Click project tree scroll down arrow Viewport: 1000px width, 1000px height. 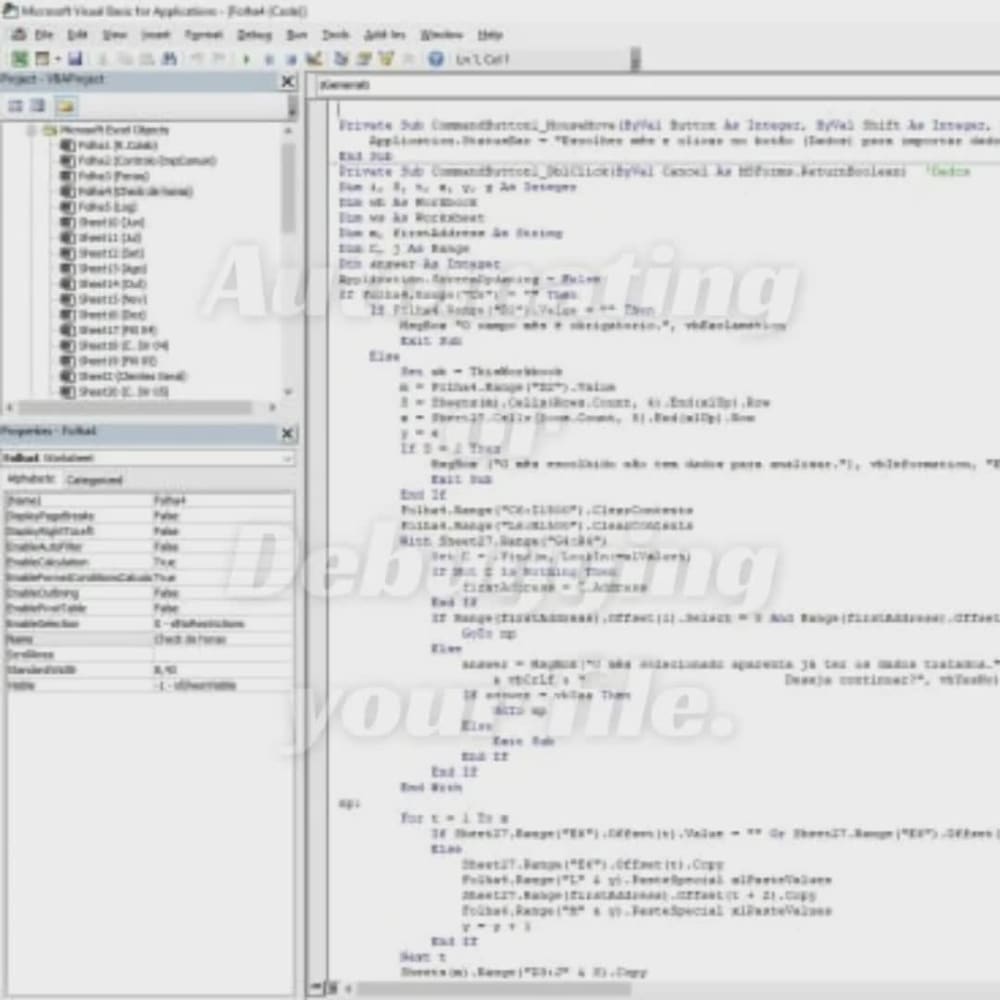point(288,392)
